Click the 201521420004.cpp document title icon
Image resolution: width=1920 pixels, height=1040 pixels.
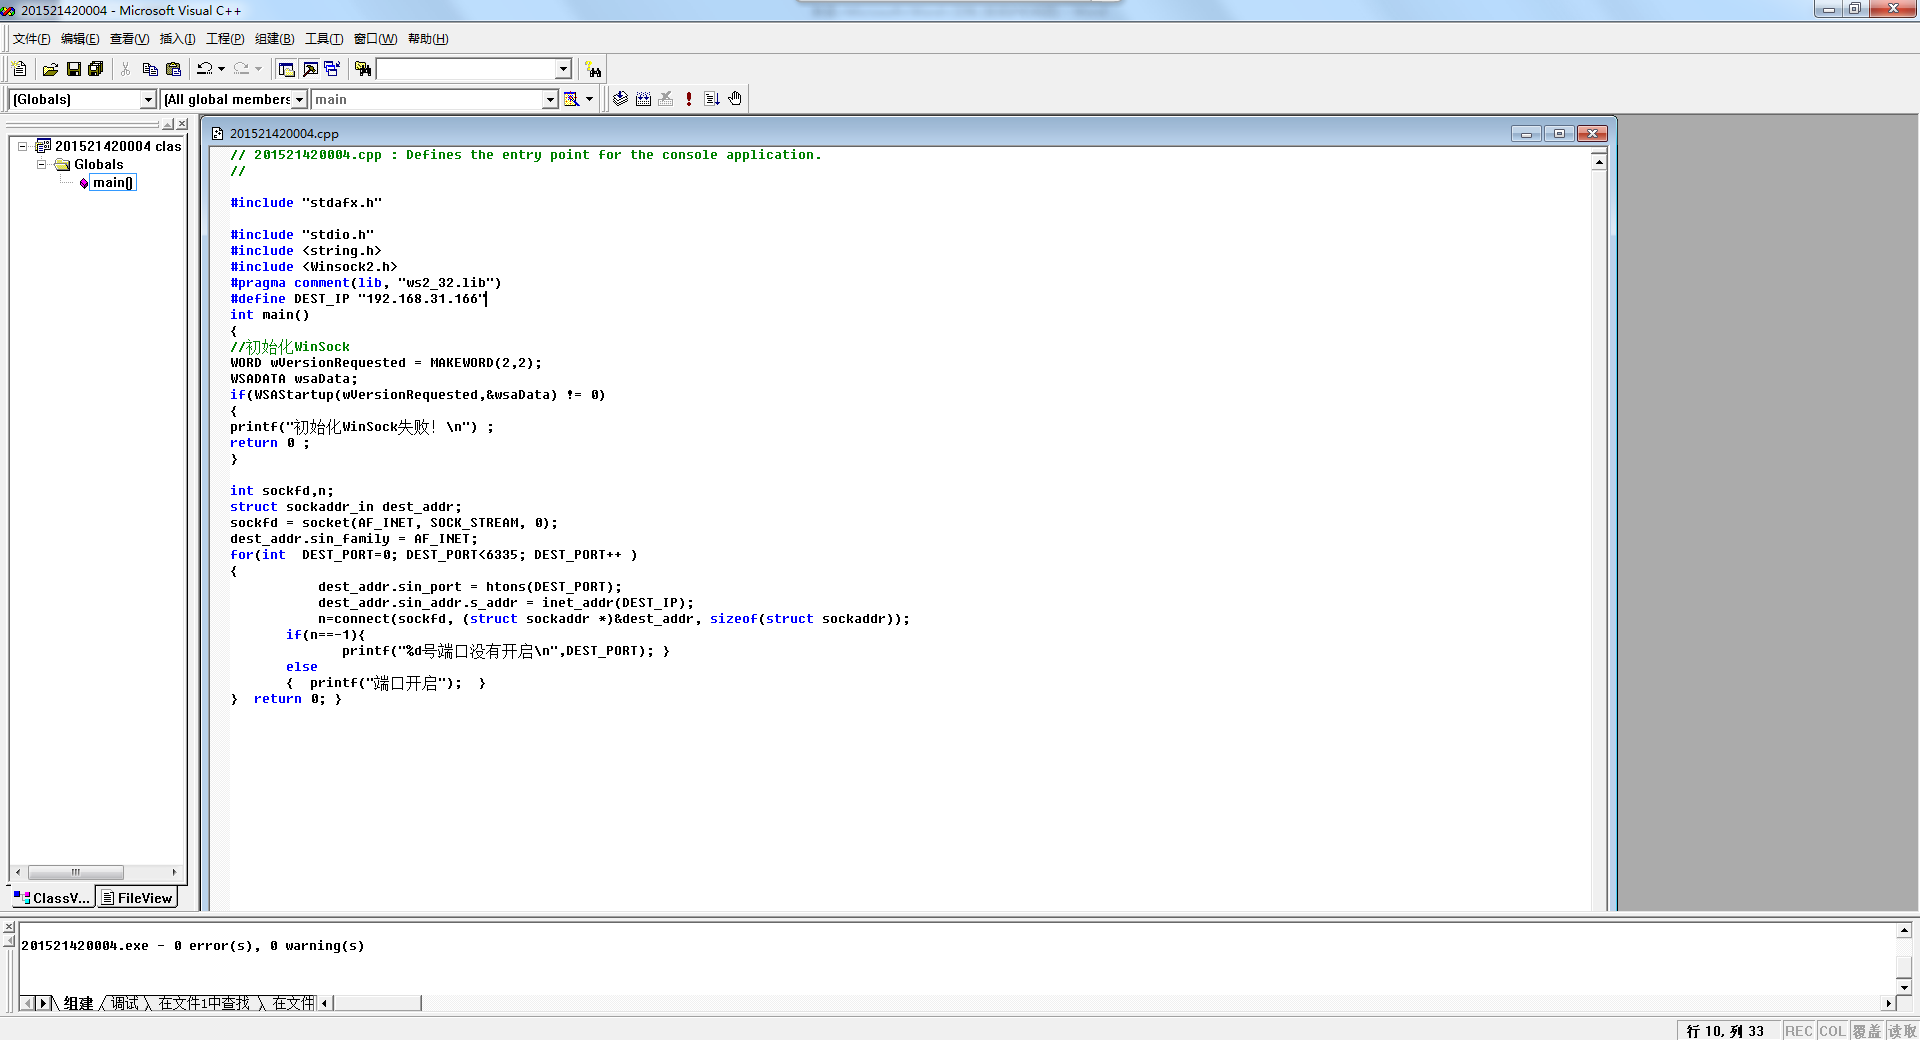point(217,133)
